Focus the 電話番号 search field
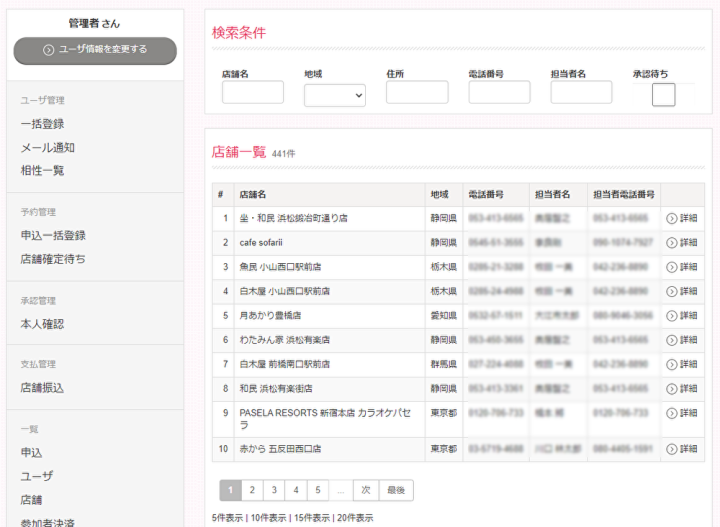720x527 pixels. click(x=499, y=93)
